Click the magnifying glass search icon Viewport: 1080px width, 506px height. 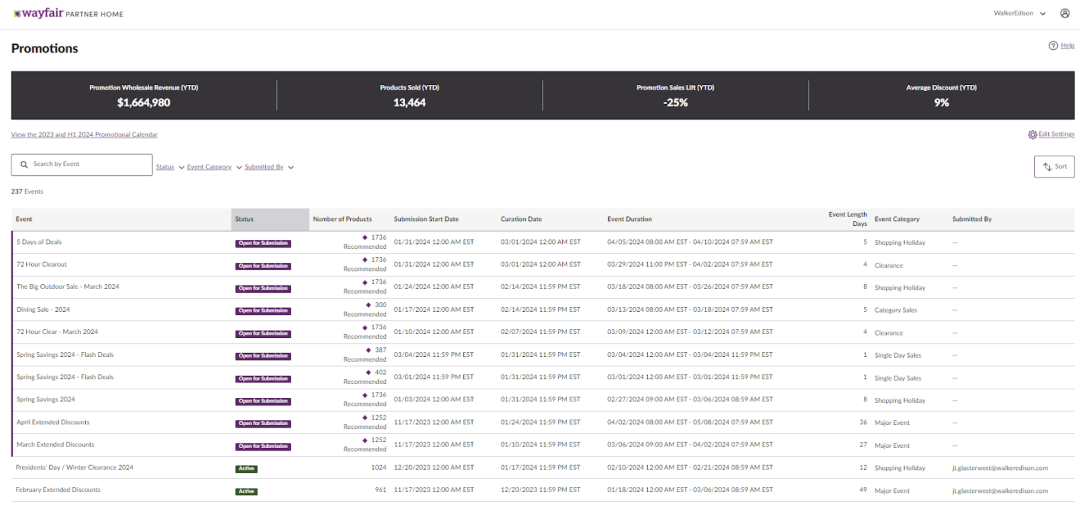click(23, 164)
